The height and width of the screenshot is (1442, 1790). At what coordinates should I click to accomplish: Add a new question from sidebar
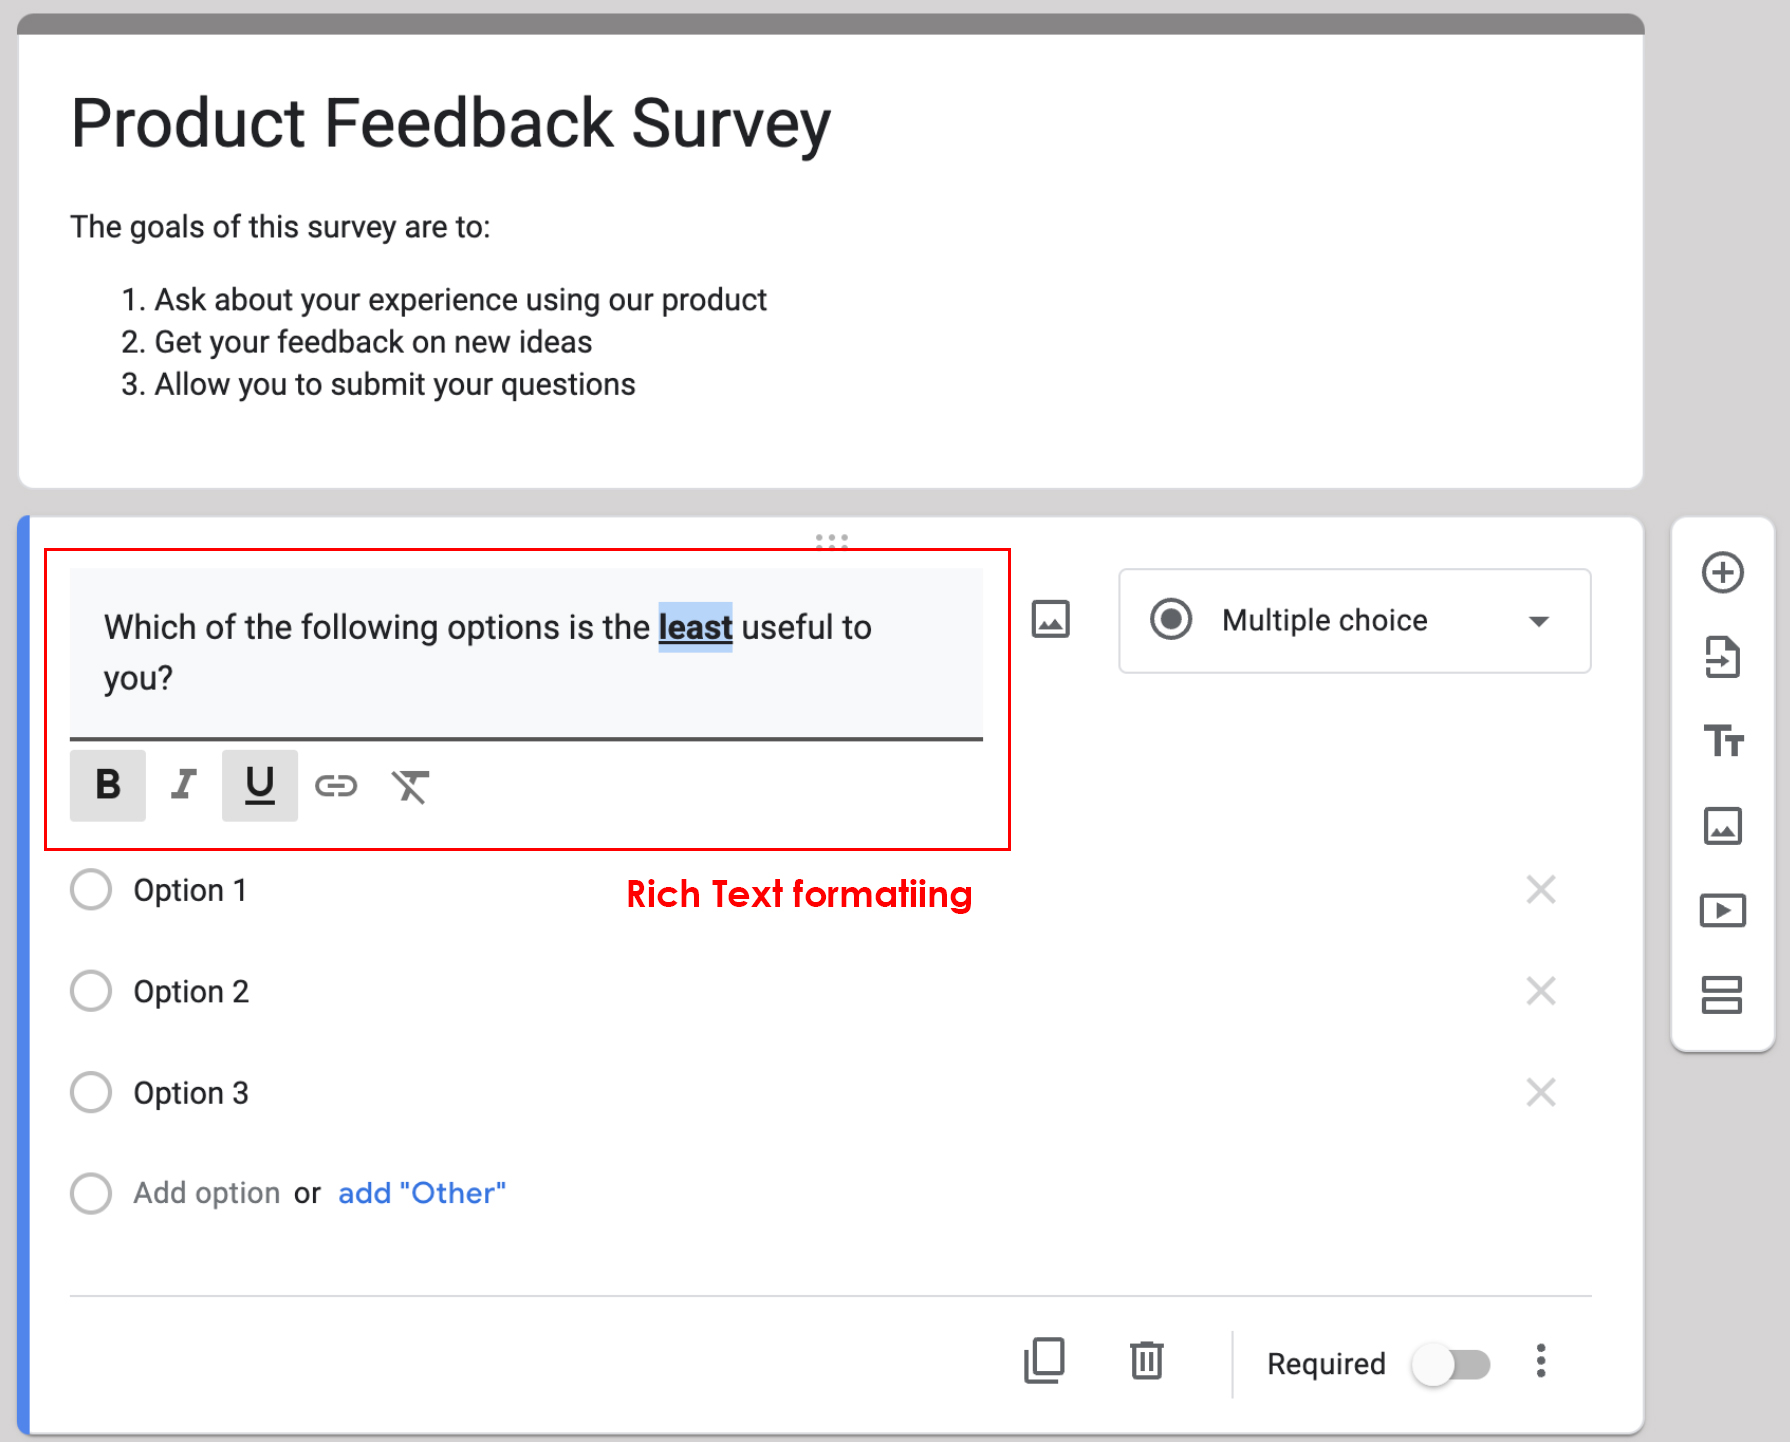point(1722,573)
